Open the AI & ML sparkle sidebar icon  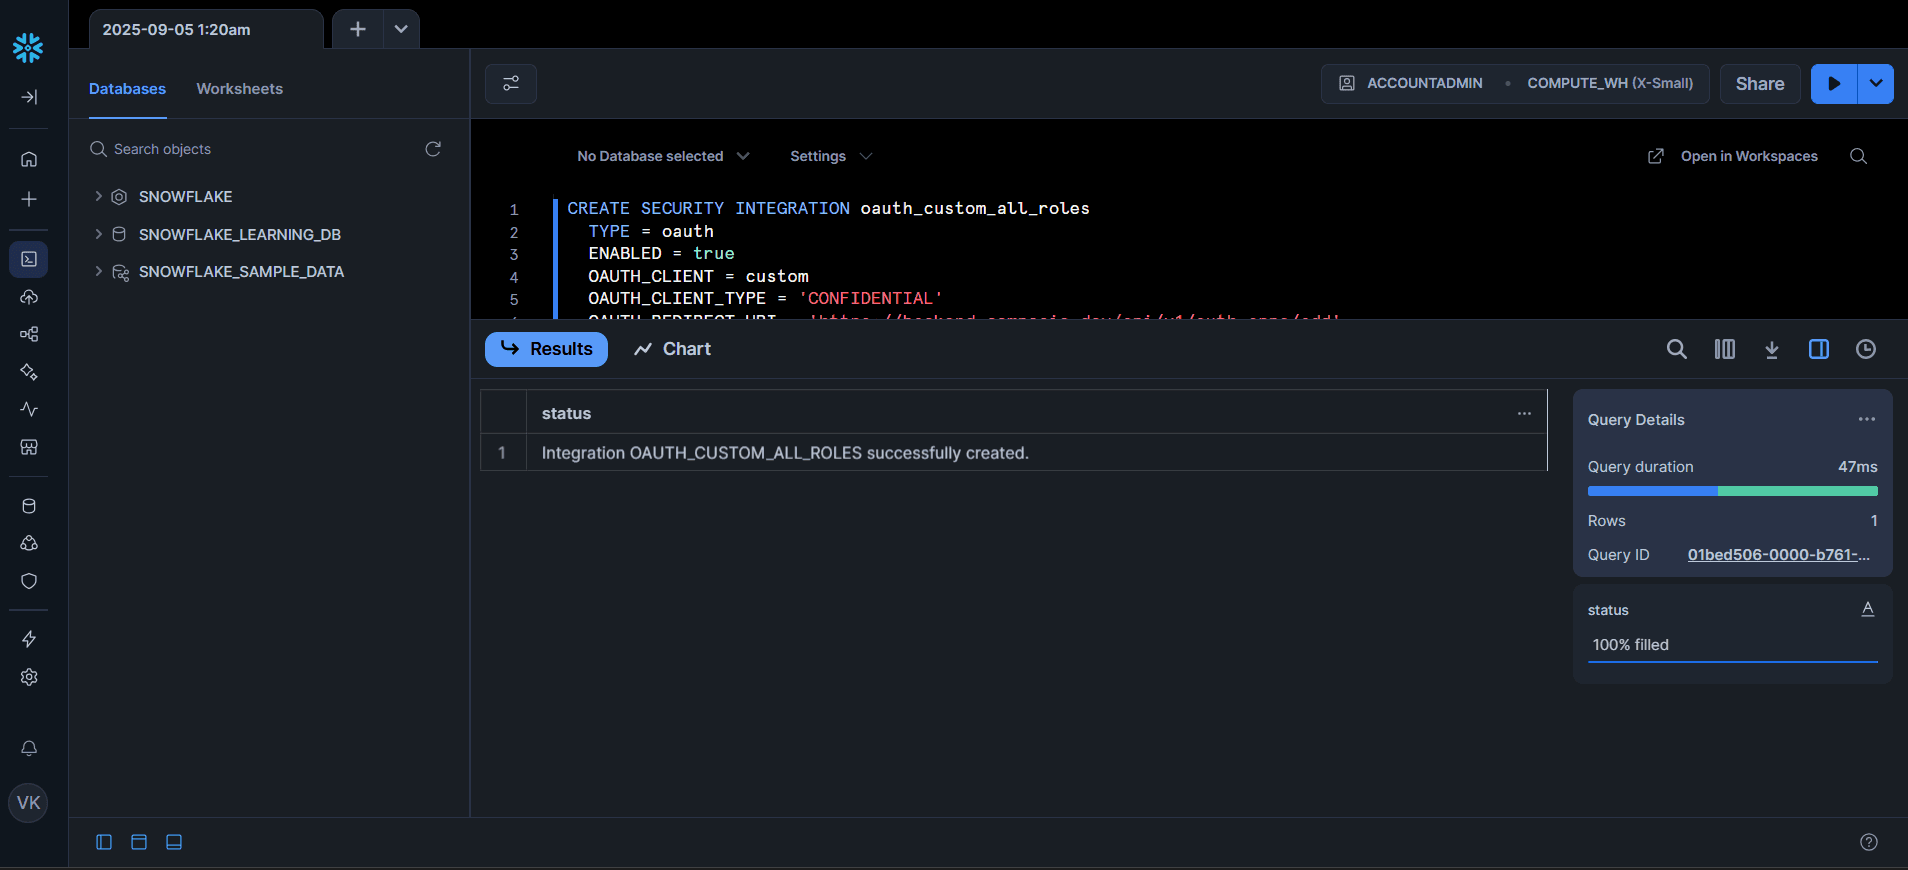point(29,372)
